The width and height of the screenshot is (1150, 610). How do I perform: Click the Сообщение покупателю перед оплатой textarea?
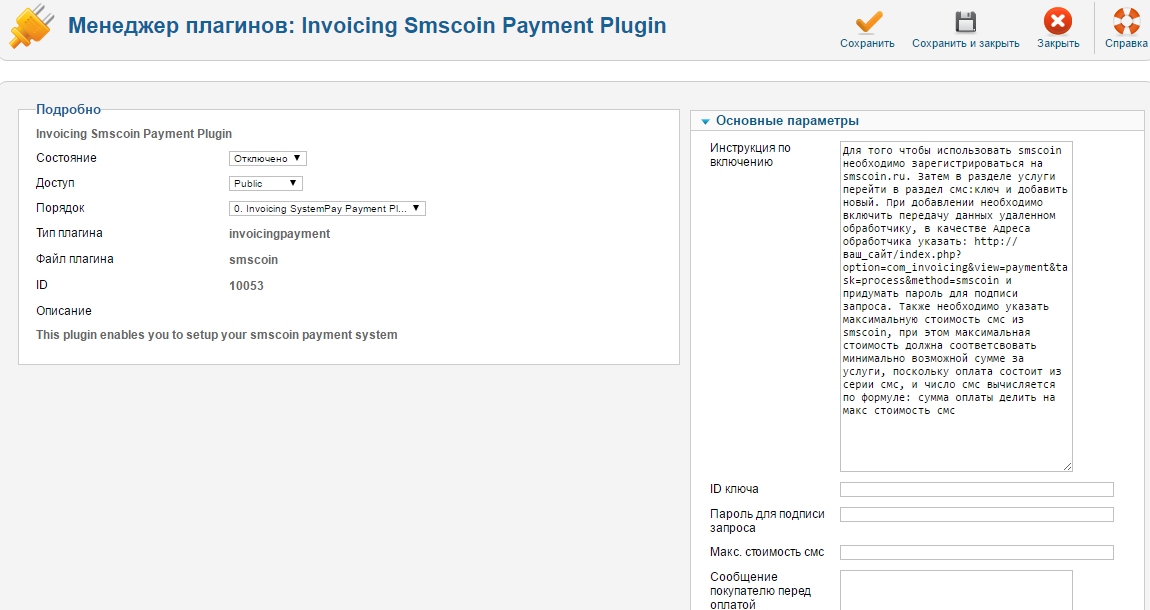tap(956, 590)
